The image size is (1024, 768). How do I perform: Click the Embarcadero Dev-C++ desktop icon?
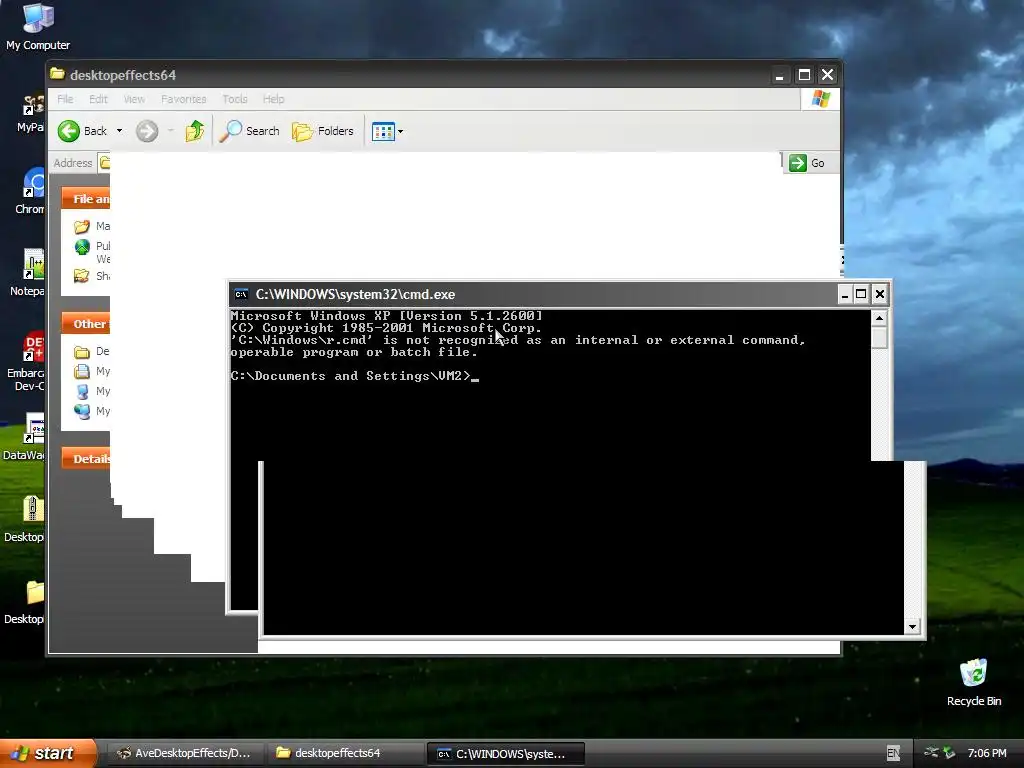tap(25, 362)
